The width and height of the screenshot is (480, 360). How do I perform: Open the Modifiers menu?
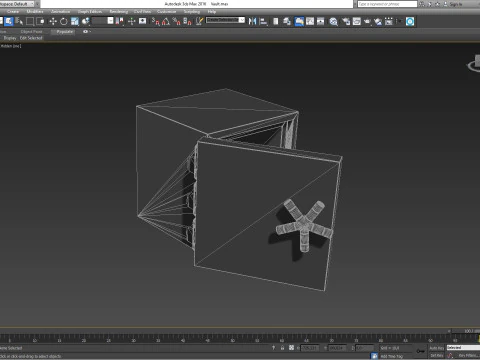pos(35,11)
